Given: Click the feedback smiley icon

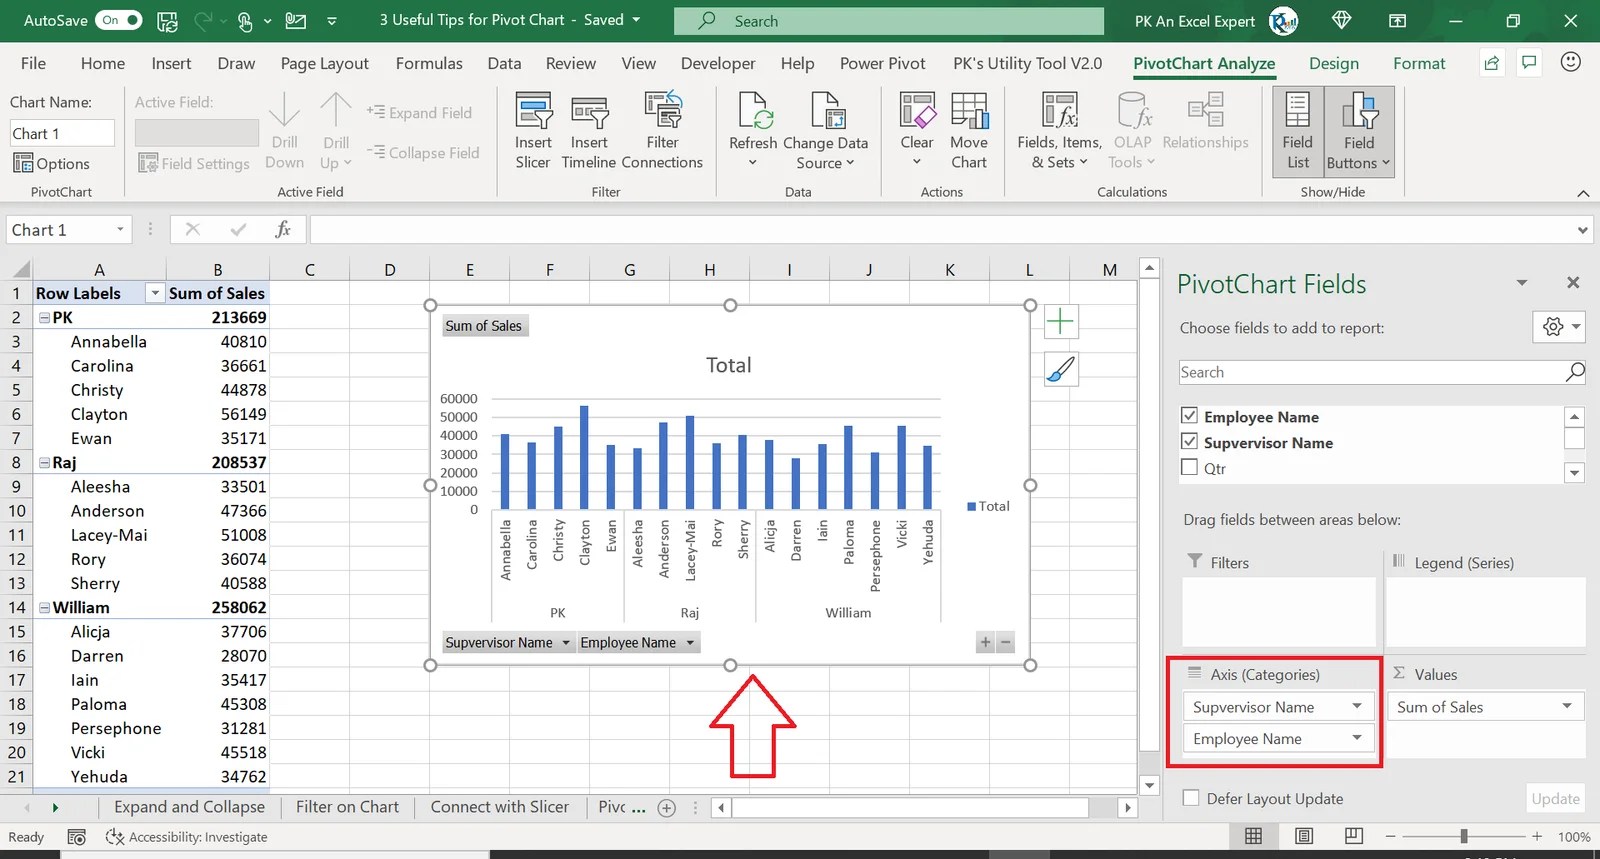Looking at the screenshot, I should [x=1571, y=62].
